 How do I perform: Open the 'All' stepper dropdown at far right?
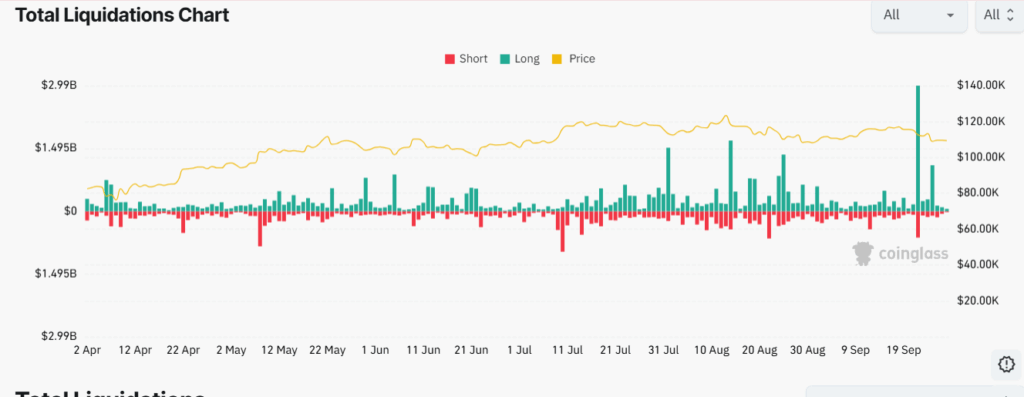(x=999, y=15)
